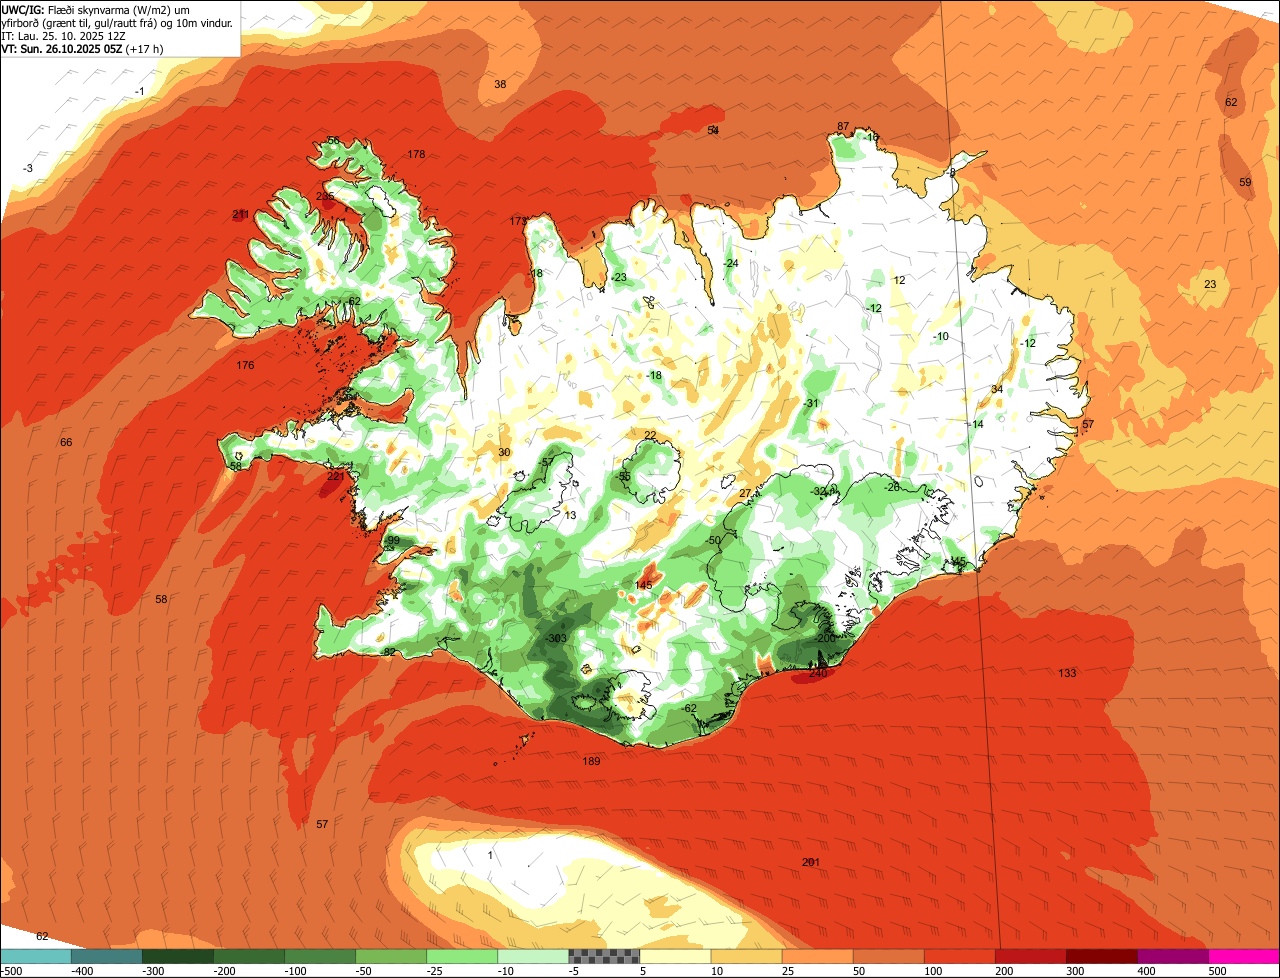Click the '59' value at the right edge
The image size is (1280, 978).
pos(1245,182)
